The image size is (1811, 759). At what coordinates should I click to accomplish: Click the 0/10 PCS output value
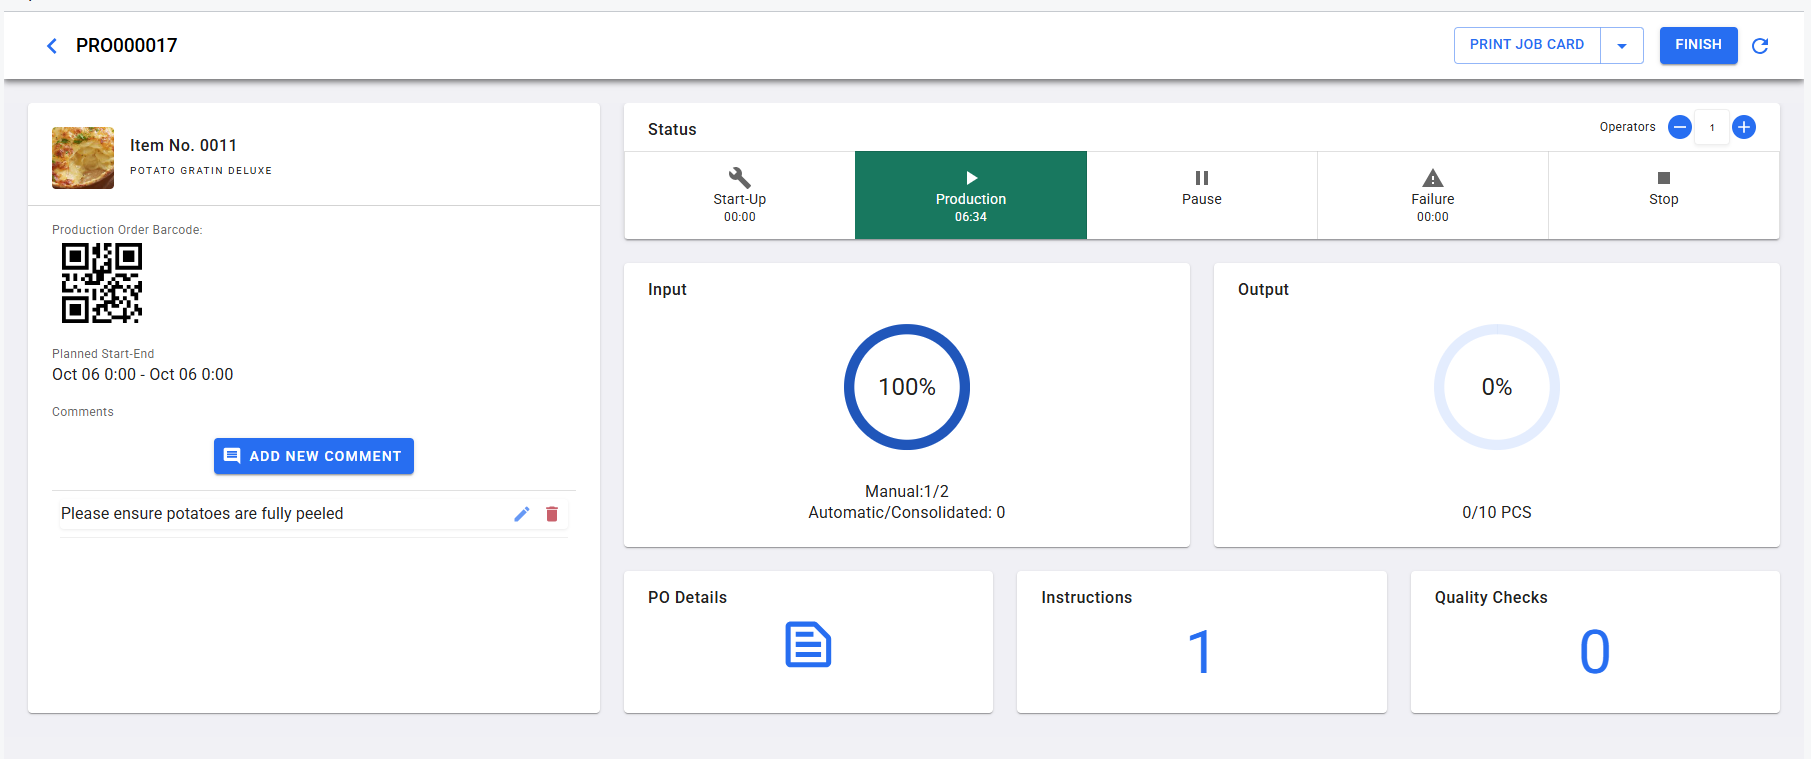[1497, 513]
